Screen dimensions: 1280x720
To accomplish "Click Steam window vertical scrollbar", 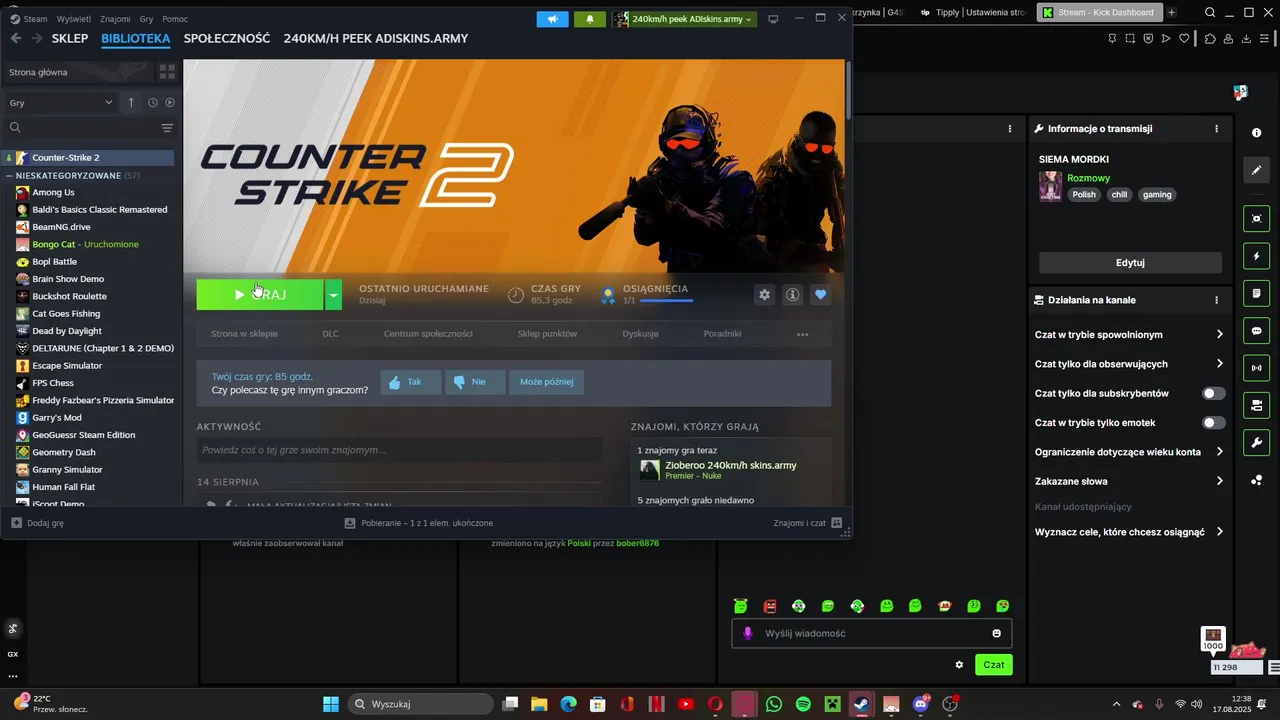I will [x=848, y=90].
